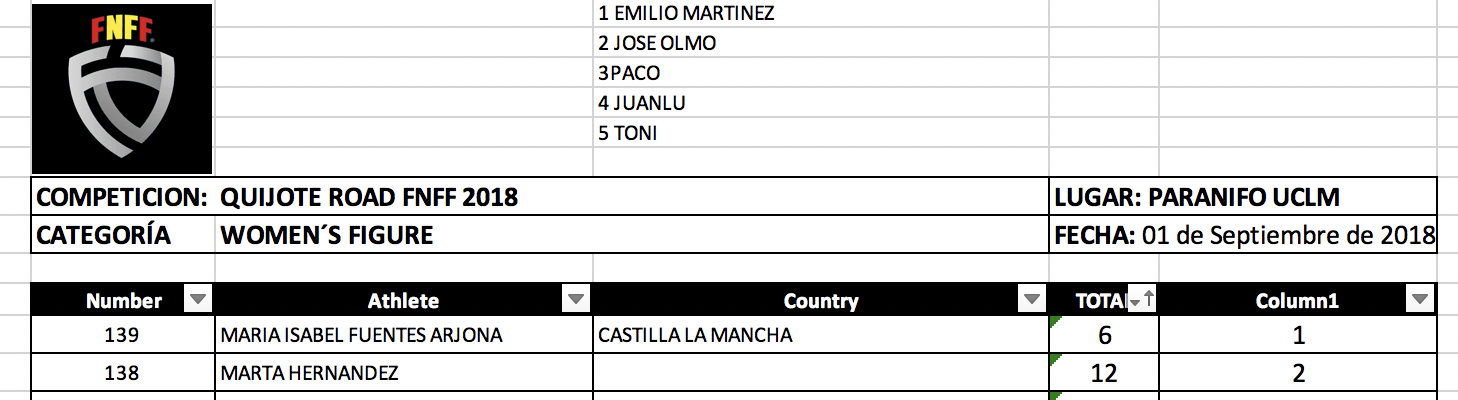
Task: Select the WOMEN´S FIGURE category cell
Action: (327, 236)
